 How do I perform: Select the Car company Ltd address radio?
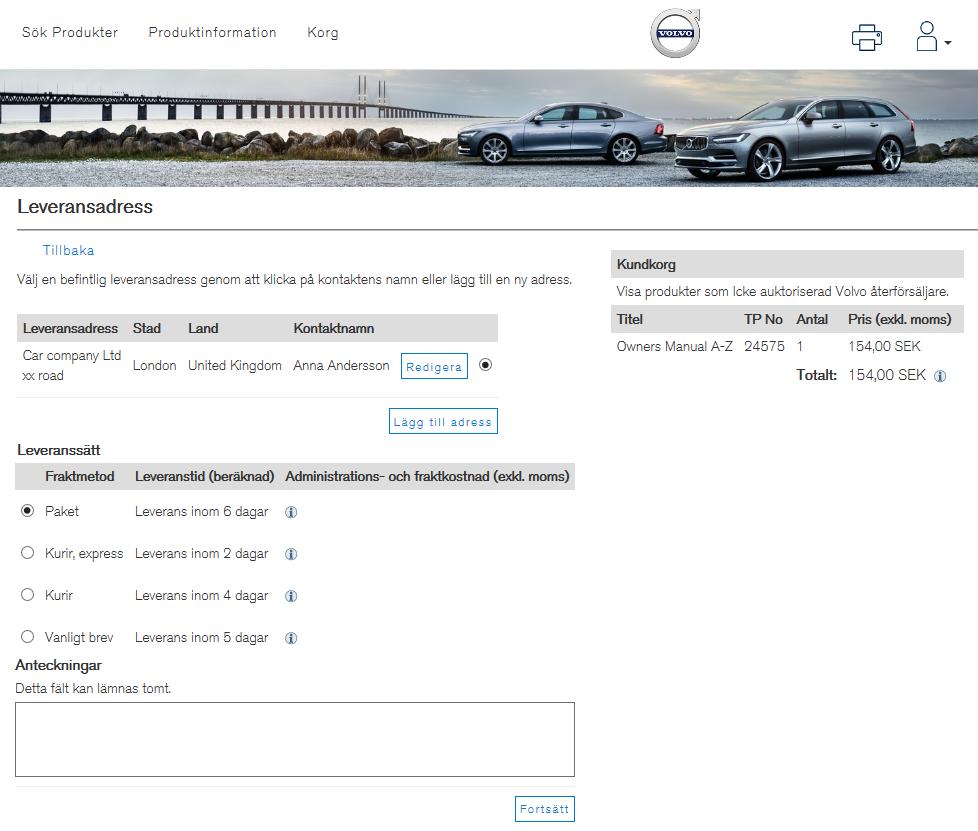coord(485,364)
